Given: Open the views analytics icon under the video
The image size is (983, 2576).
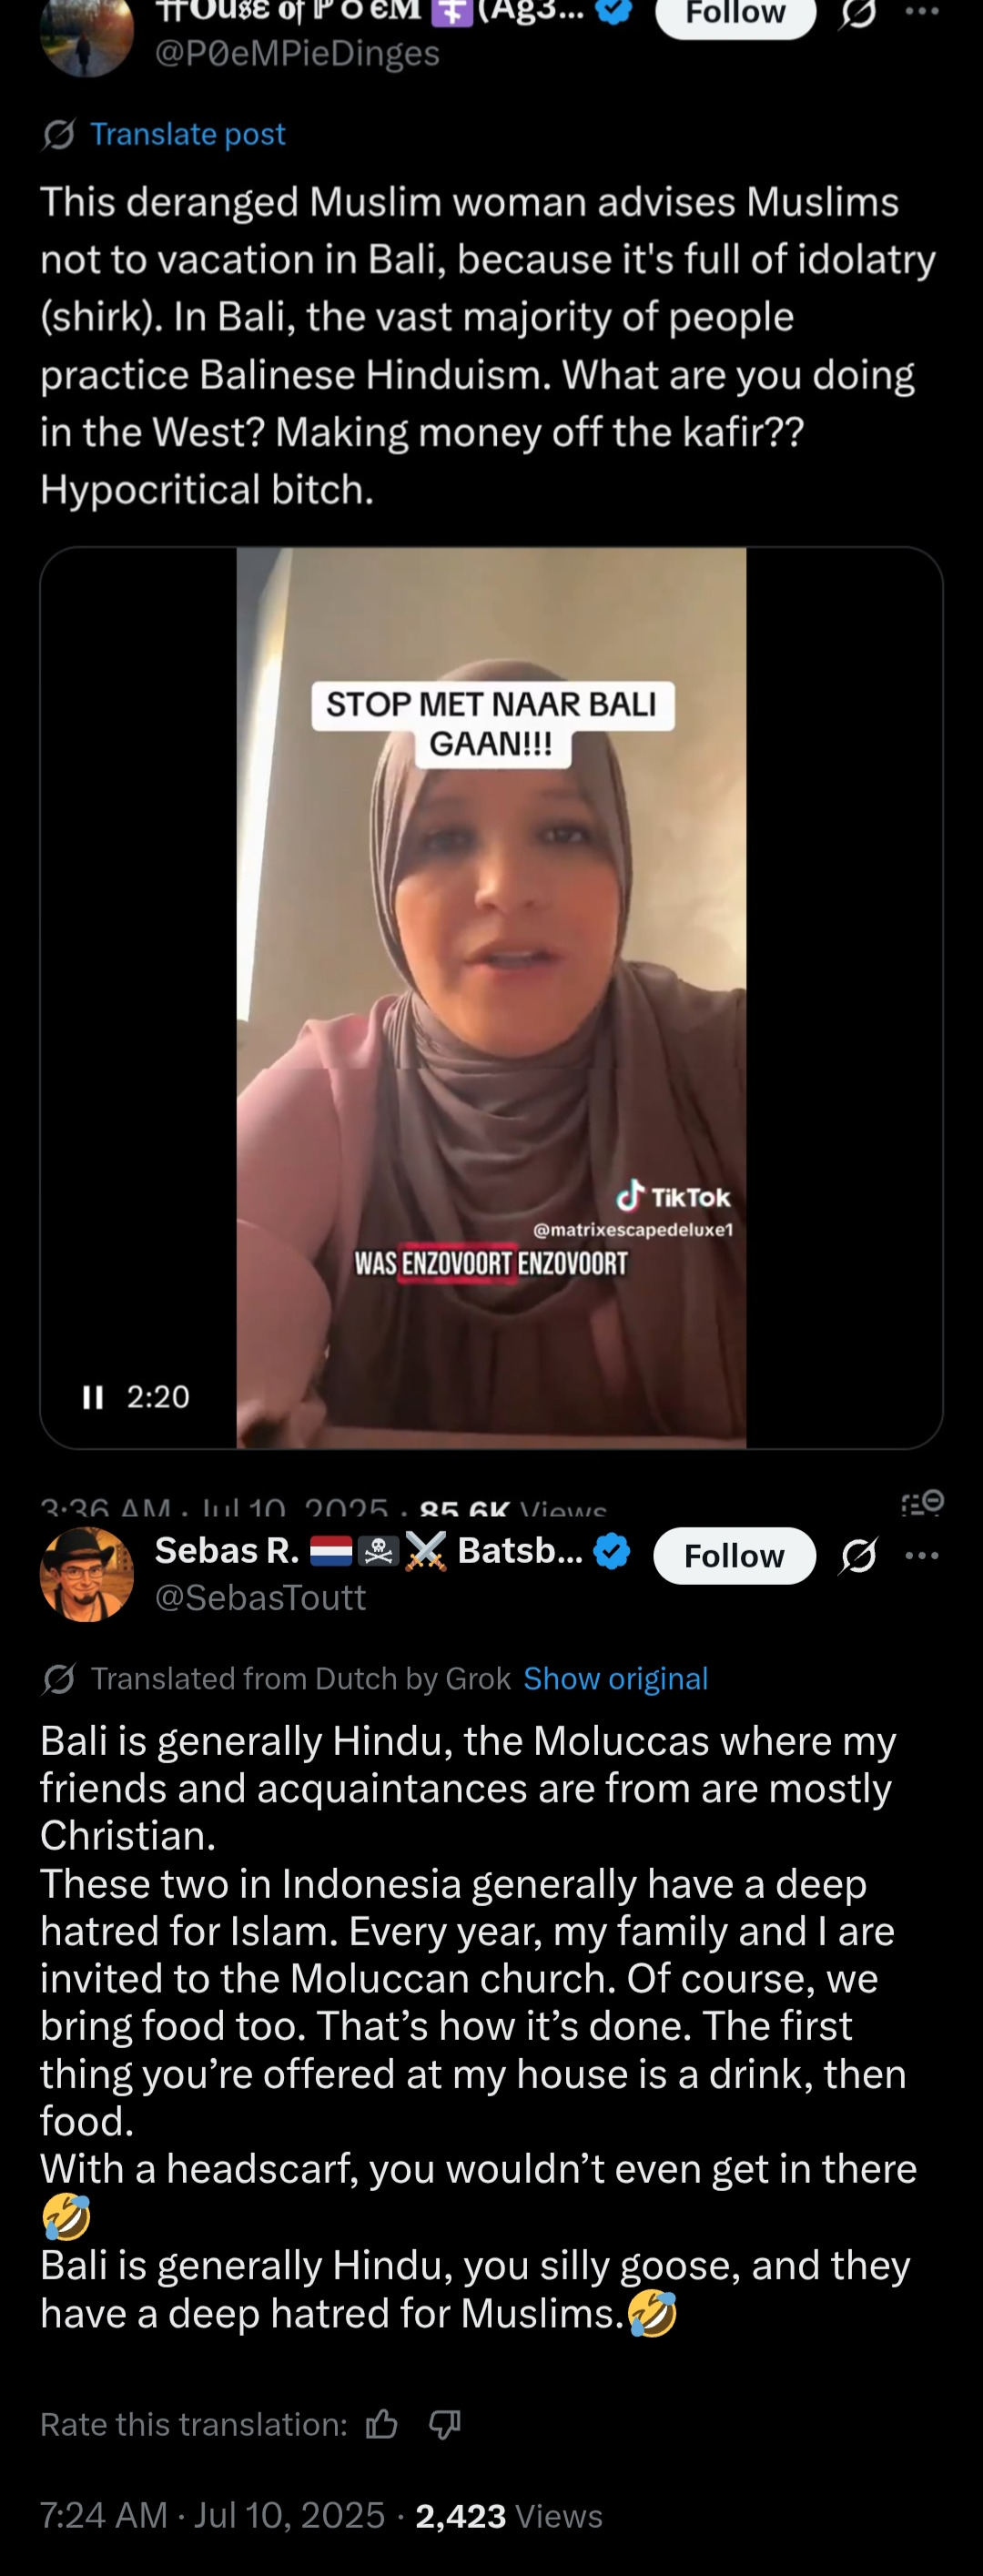Looking at the screenshot, I should pos(922,1502).
